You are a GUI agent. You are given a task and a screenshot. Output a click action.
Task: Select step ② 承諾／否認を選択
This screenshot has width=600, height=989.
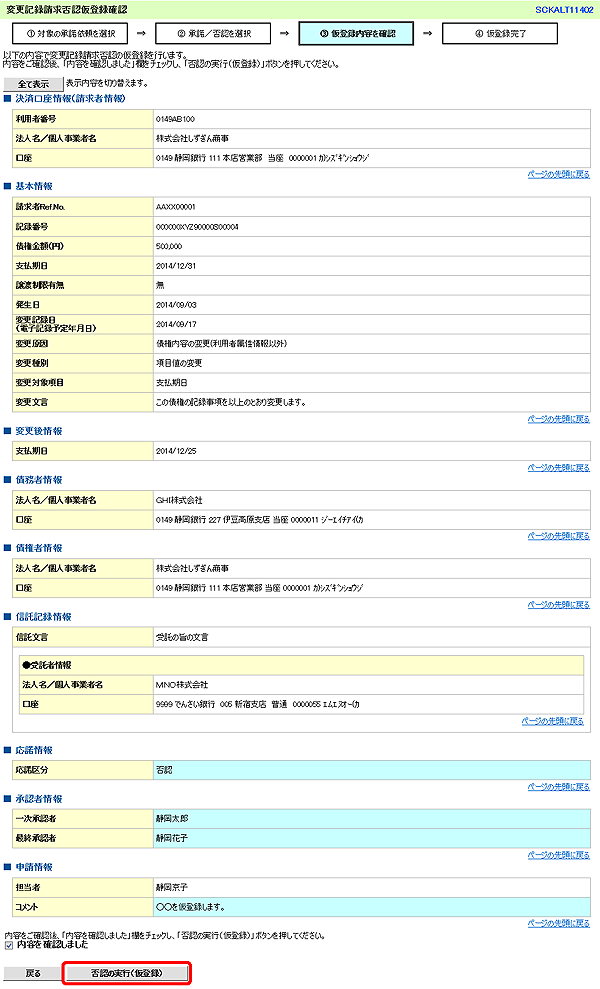(x=213, y=33)
